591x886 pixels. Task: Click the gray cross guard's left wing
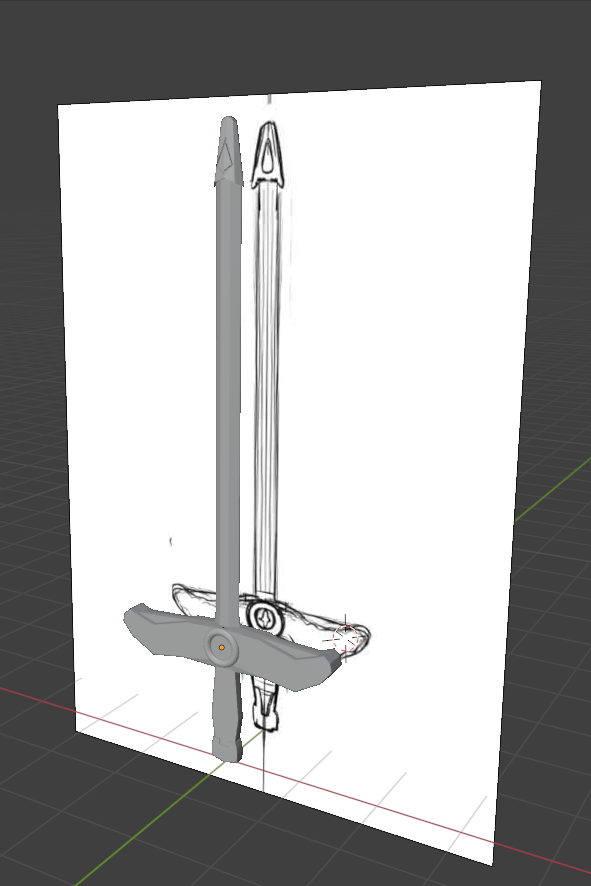point(165,627)
